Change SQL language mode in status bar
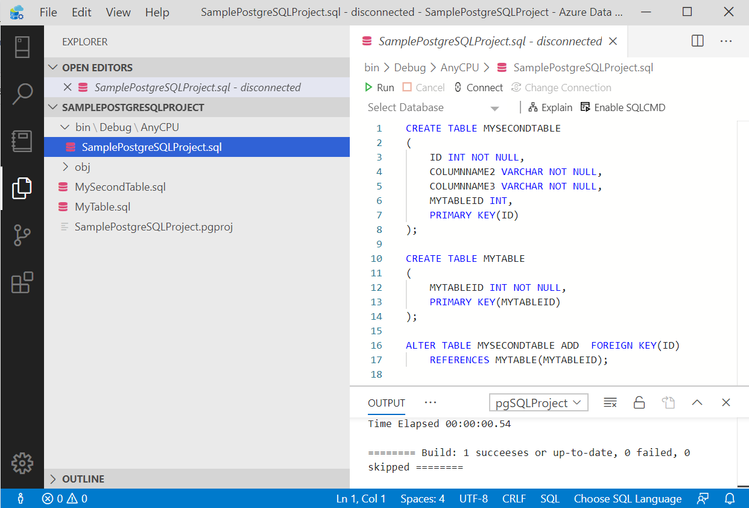This screenshot has width=749, height=508. 550,498
